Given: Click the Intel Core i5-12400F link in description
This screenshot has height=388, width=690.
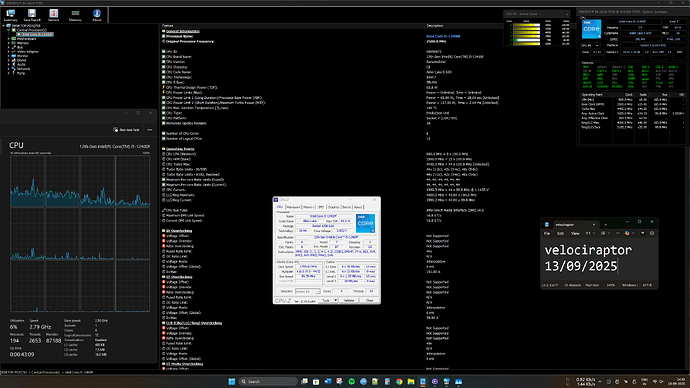Looking at the screenshot, I should [x=443, y=37].
